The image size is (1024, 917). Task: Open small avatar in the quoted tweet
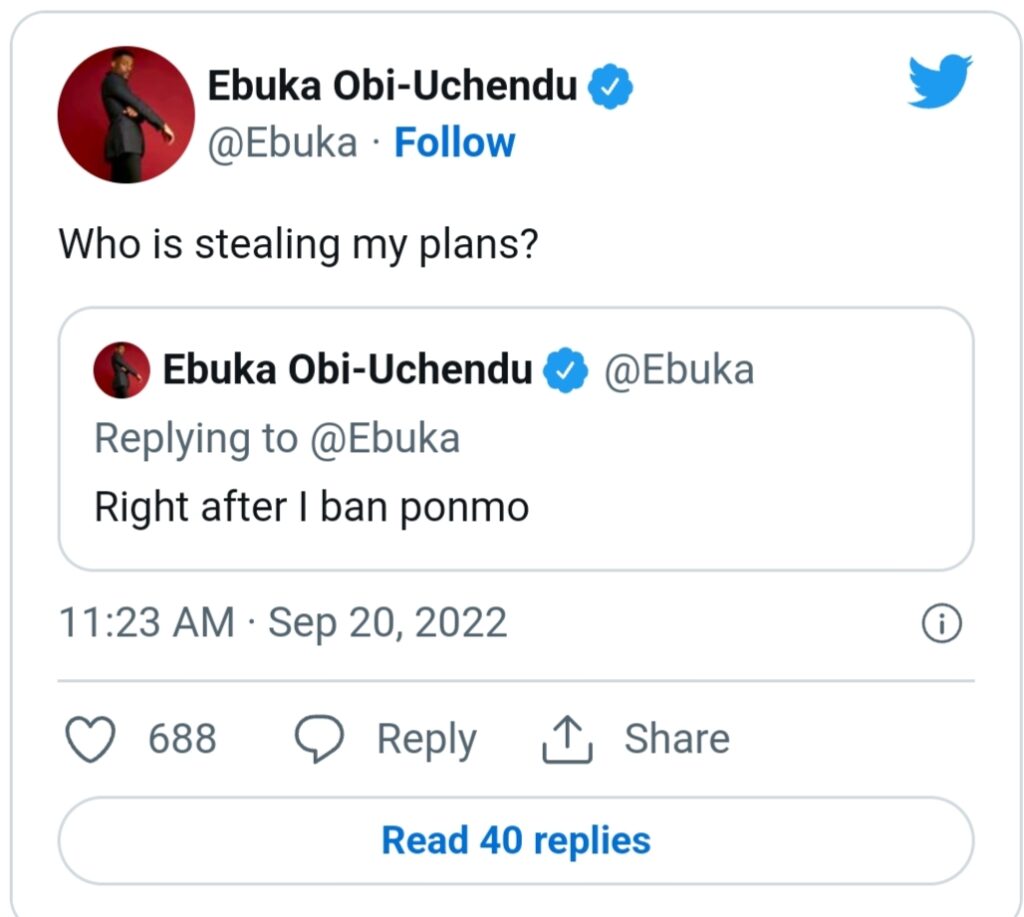tap(121, 370)
